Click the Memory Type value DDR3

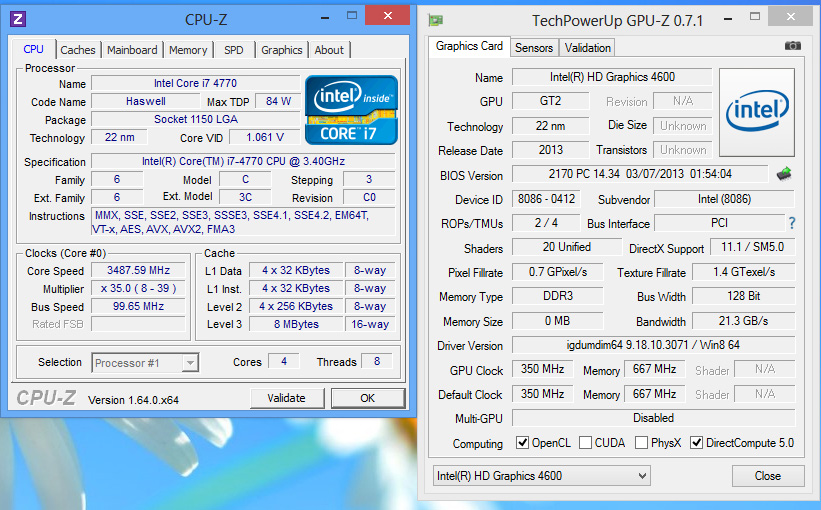[x=558, y=296]
